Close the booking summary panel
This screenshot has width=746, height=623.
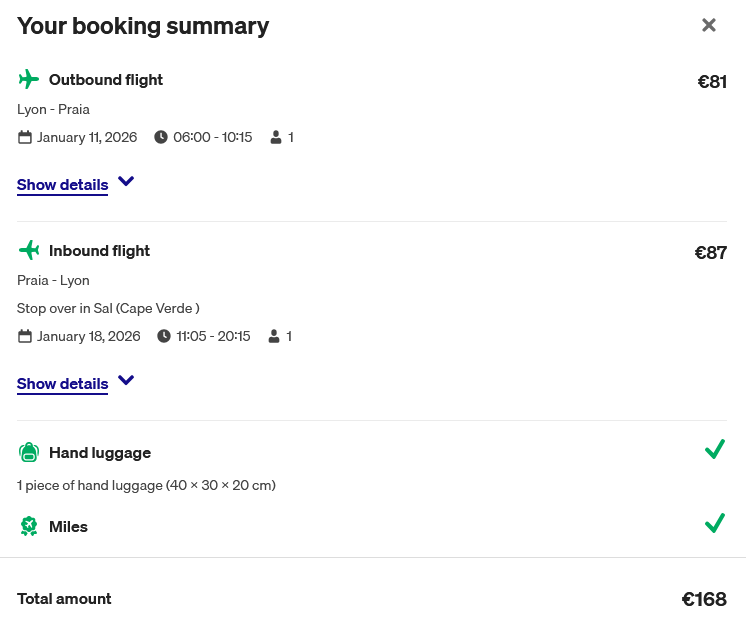[x=709, y=25]
